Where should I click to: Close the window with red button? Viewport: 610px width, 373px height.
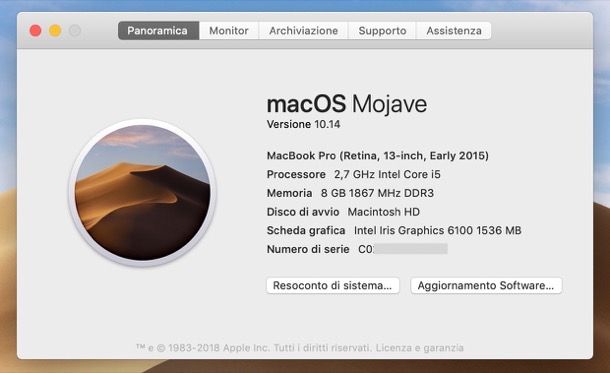tap(35, 30)
